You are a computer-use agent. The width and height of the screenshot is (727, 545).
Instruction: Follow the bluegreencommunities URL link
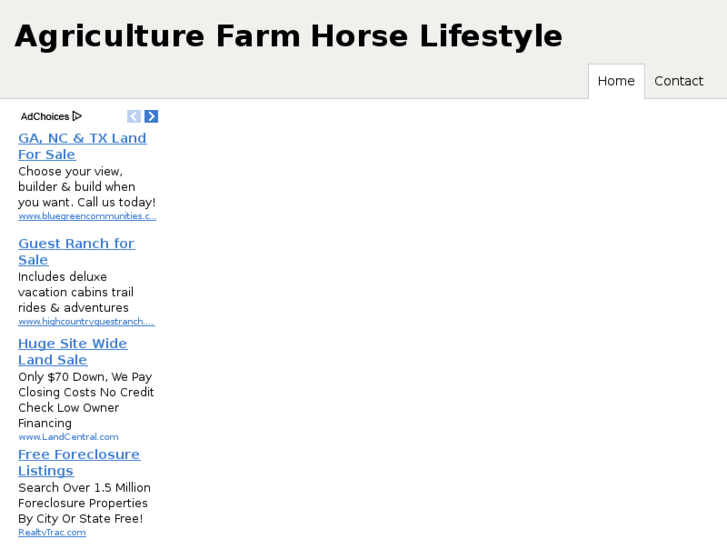[87, 216]
